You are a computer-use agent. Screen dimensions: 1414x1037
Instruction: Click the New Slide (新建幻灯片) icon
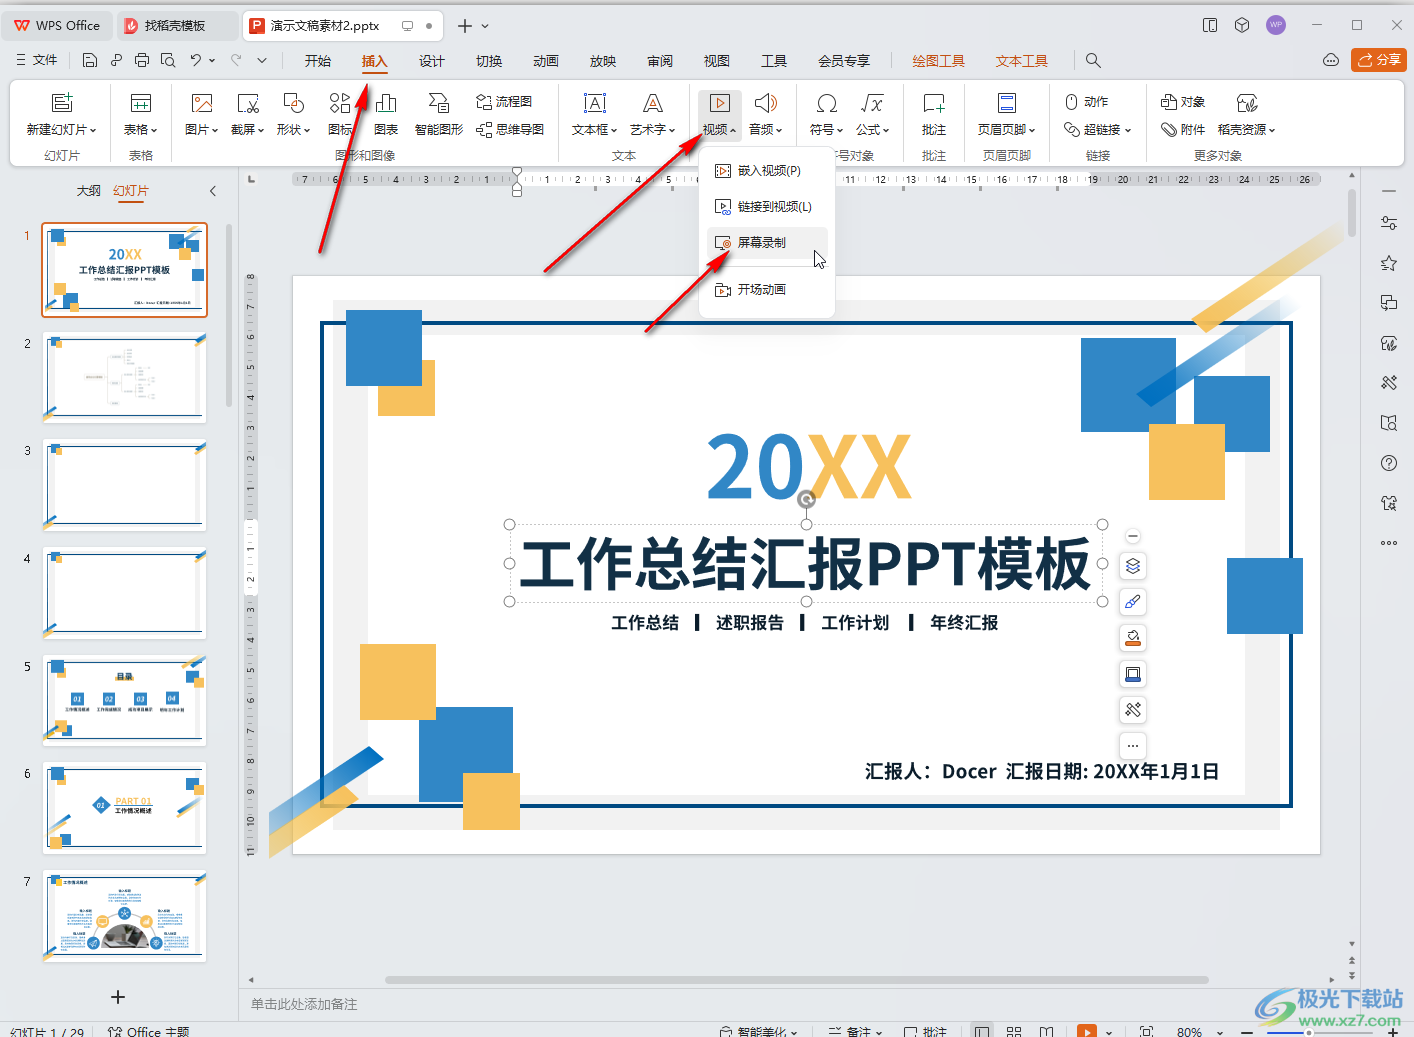click(x=62, y=103)
